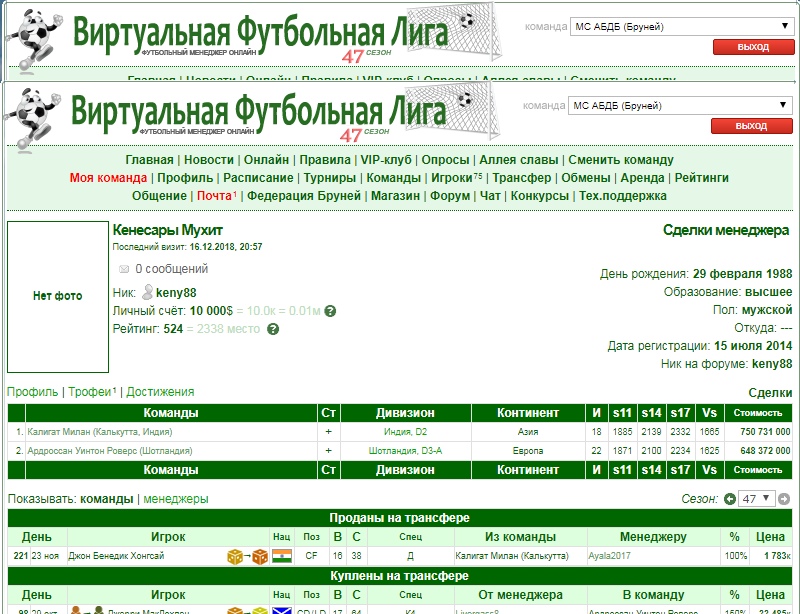Viewport: 800px width, 614px height.
Task: Click the user avatar icon beside keny88
Action: [148, 293]
